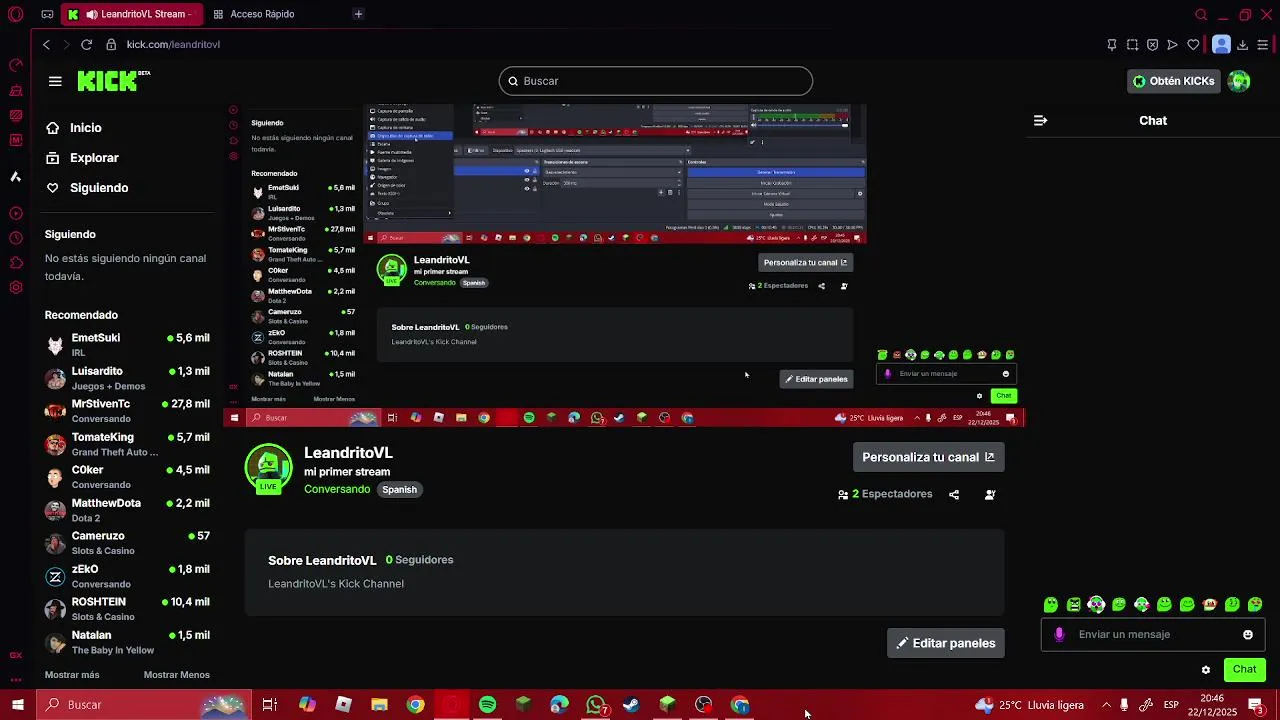Collapse list with Mostrar Menos
Screen dimensions: 1280x720
(x=176, y=675)
